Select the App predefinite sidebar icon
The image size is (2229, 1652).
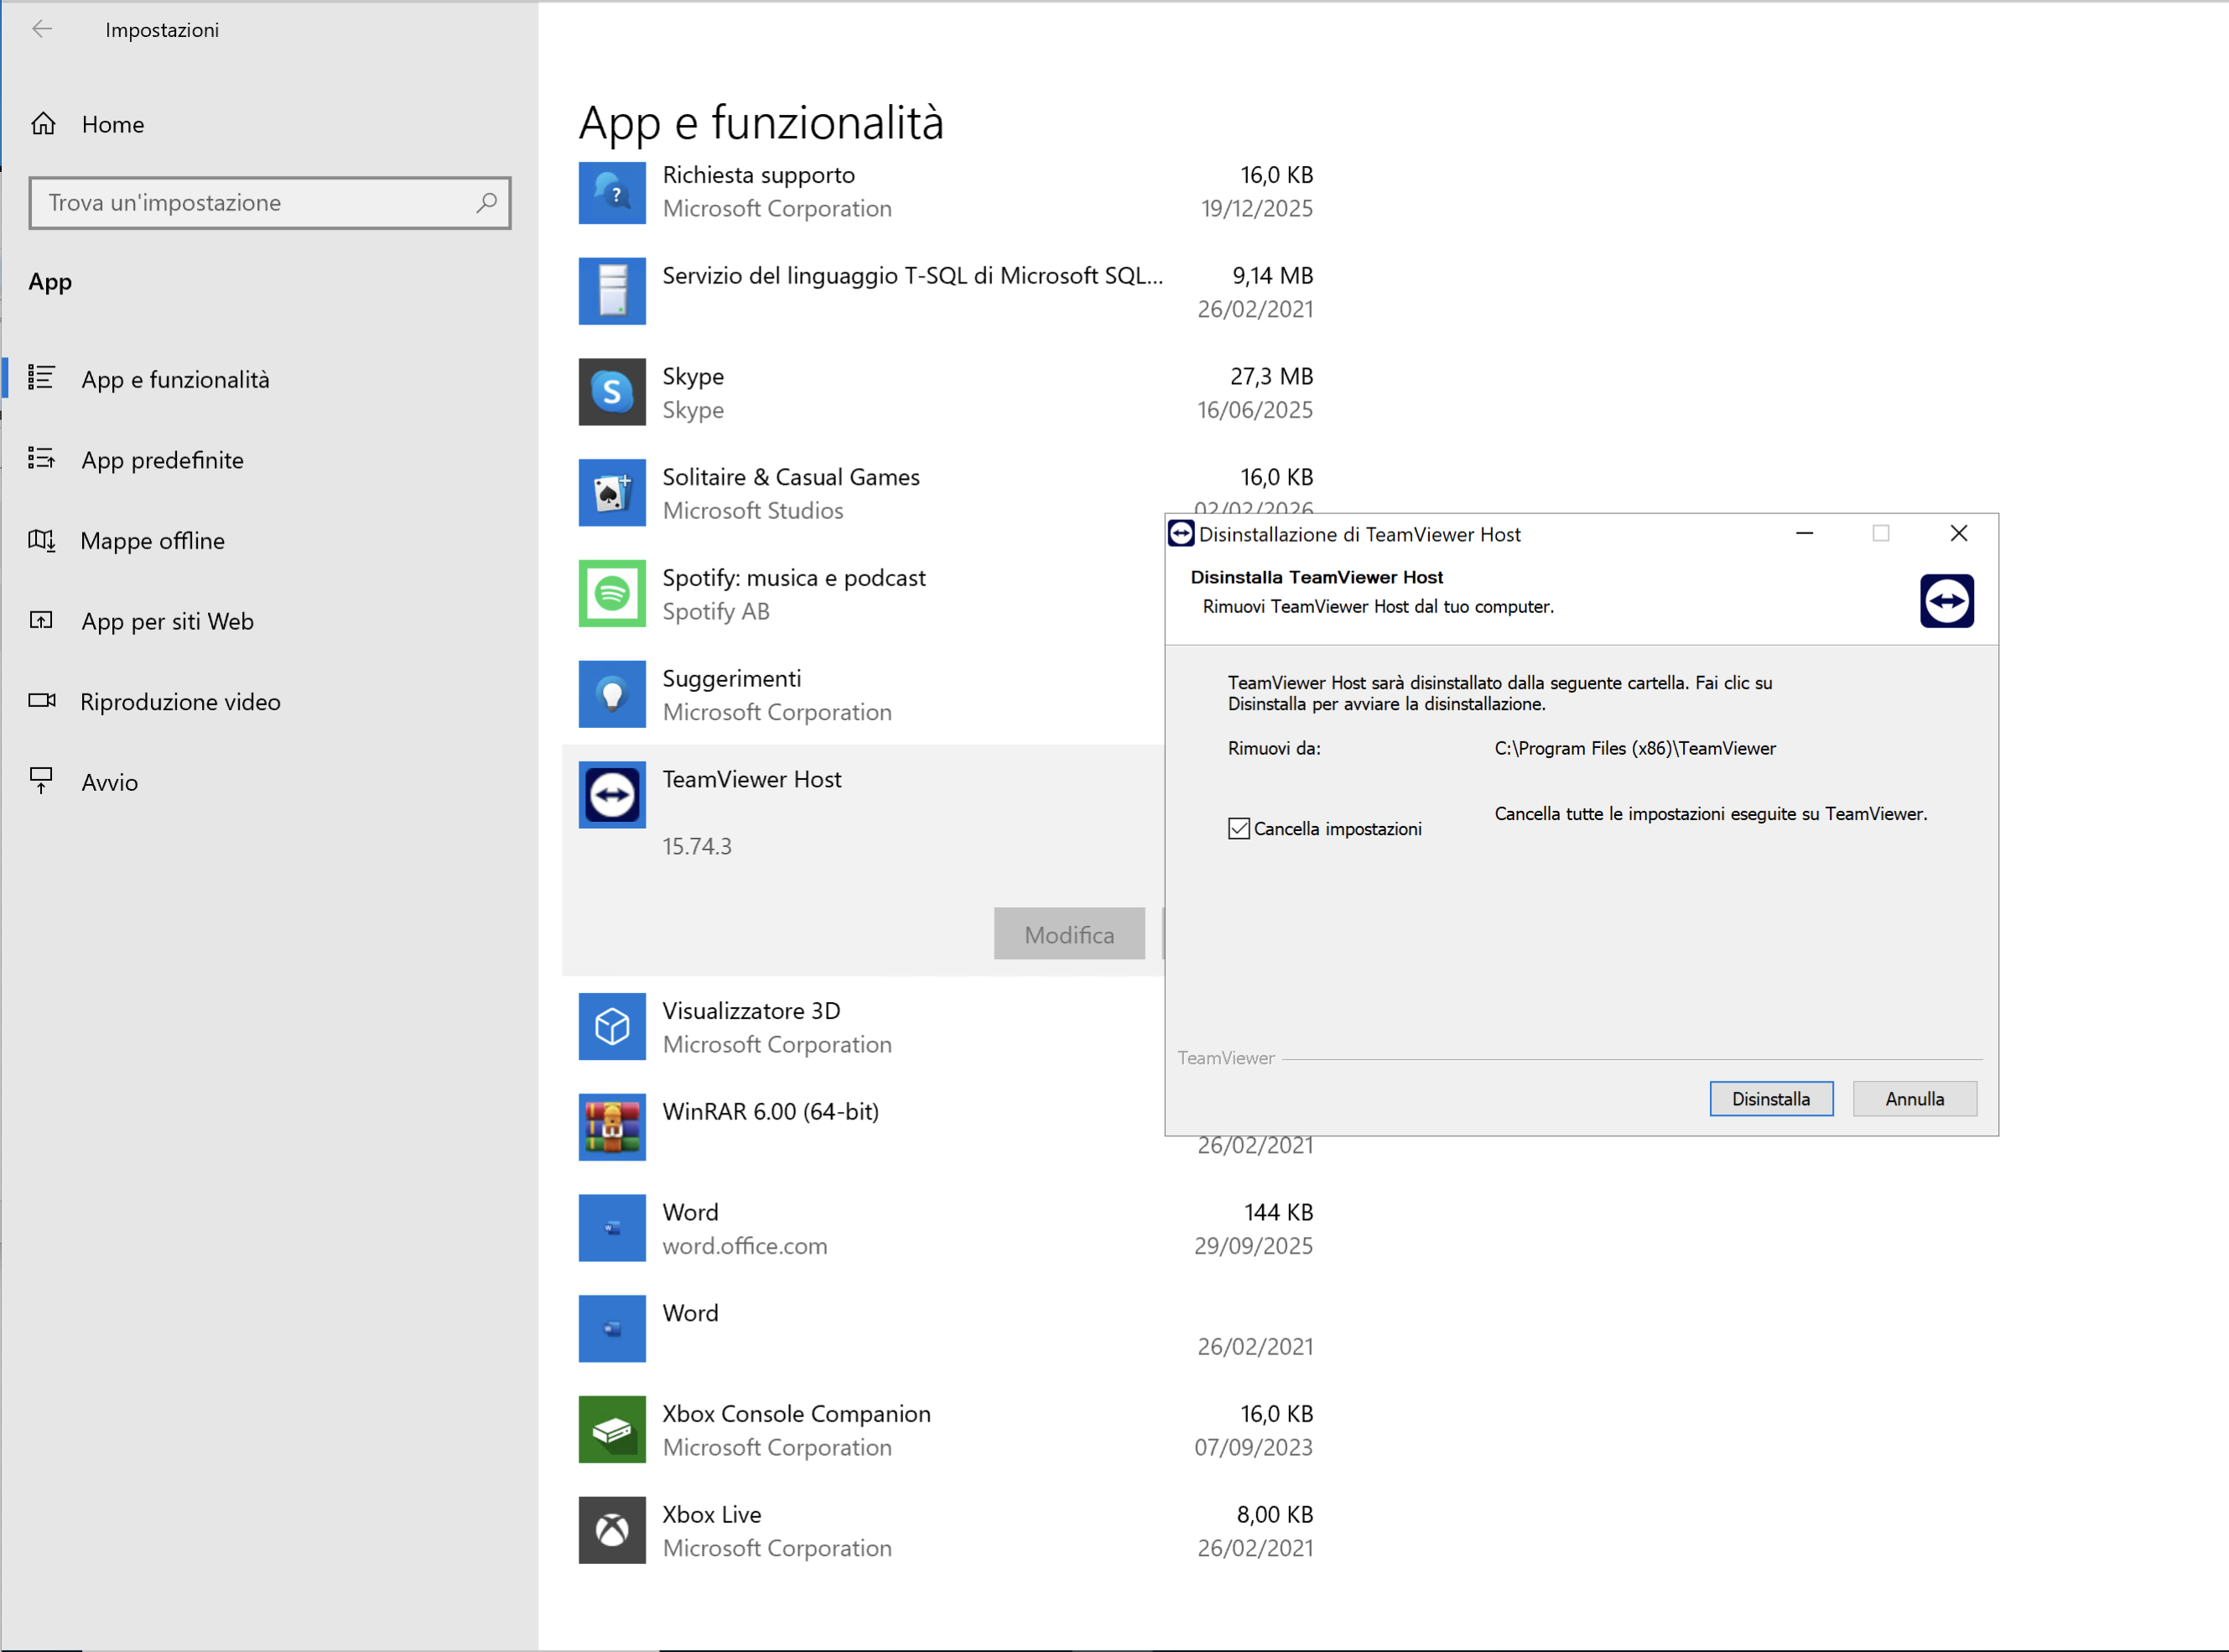point(41,459)
